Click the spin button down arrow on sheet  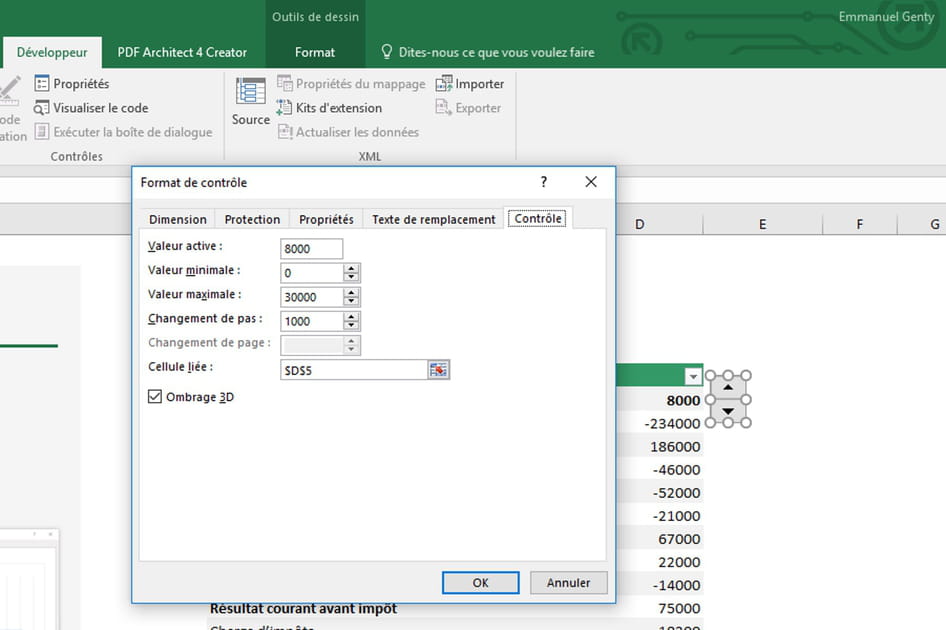coord(728,411)
